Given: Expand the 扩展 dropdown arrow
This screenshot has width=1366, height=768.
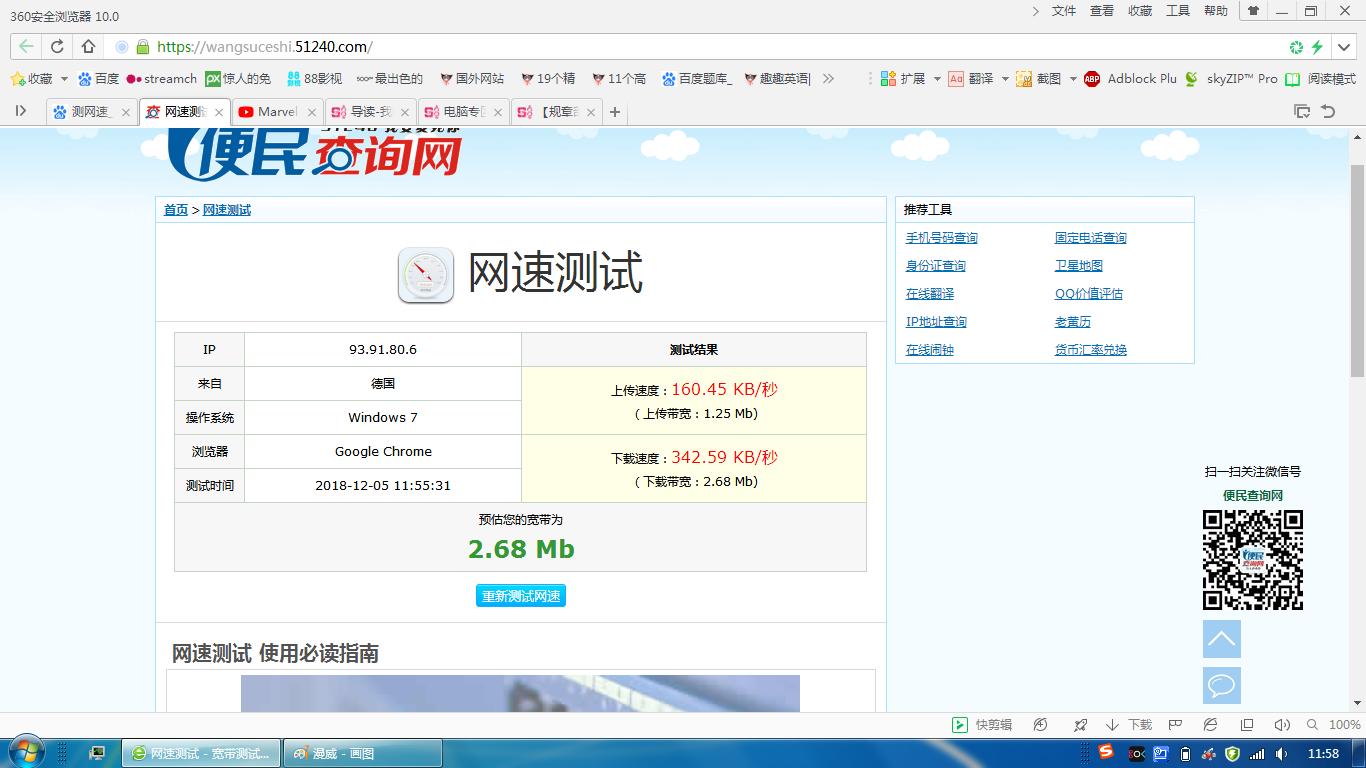Looking at the screenshot, I should pos(937,78).
